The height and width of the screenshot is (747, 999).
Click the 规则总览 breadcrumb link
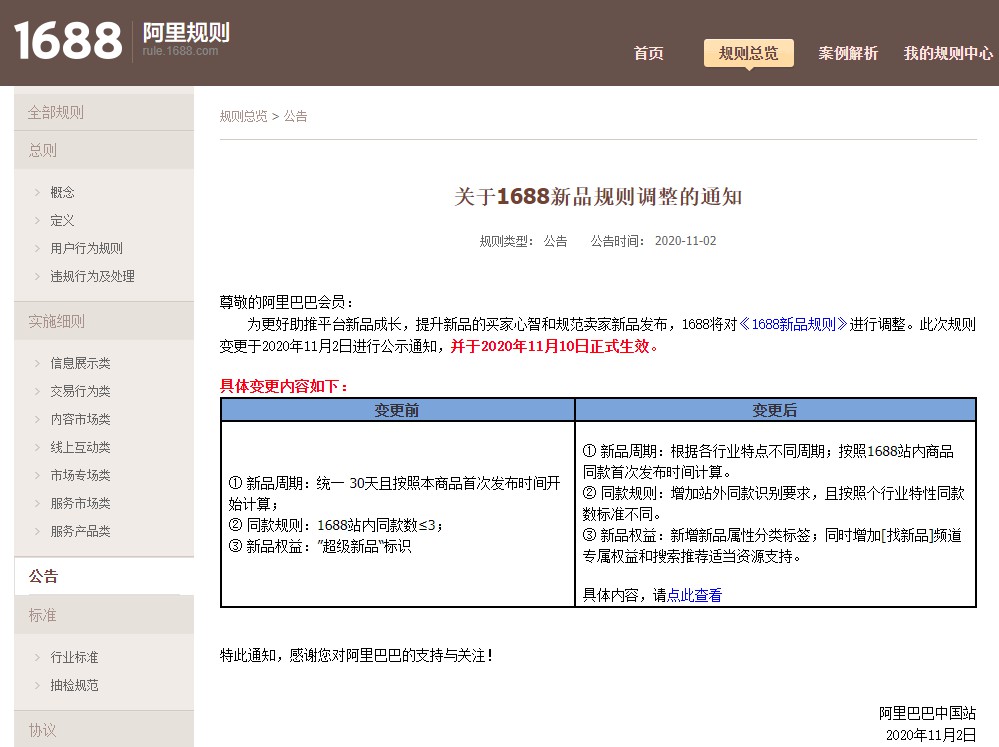coord(243,116)
